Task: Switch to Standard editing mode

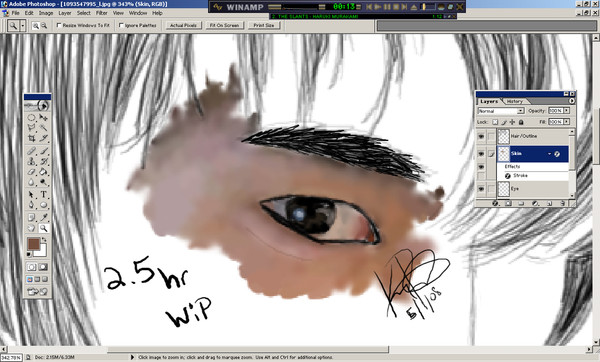Action: pos(31,267)
